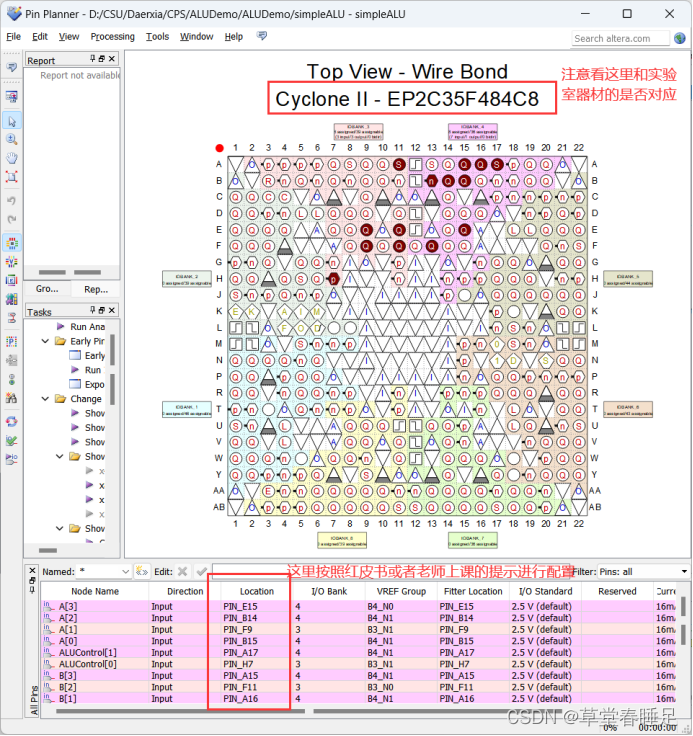The width and height of the screenshot is (693, 736).
Task: Click the redo arrow in the left toolbar
Action: [12, 219]
